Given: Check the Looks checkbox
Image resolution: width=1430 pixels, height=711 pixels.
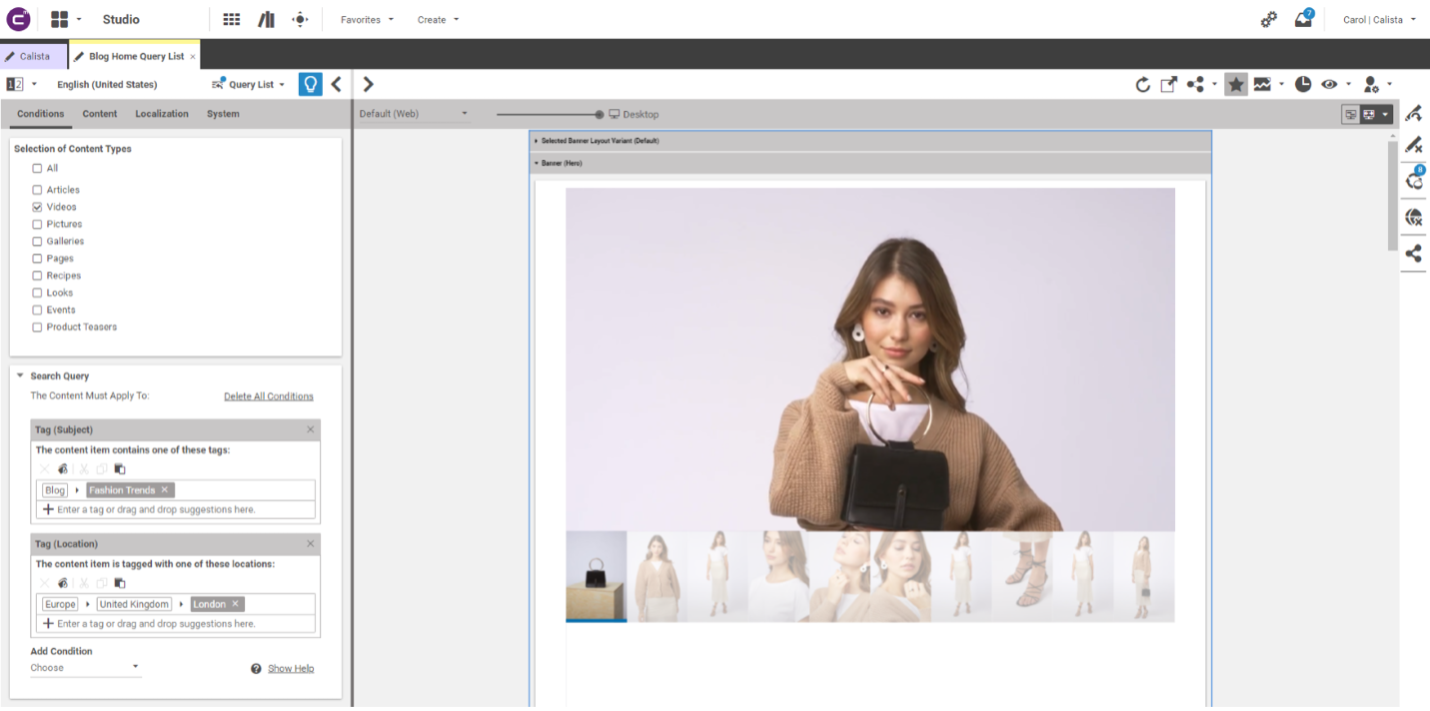Looking at the screenshot, I should point(37,292).
